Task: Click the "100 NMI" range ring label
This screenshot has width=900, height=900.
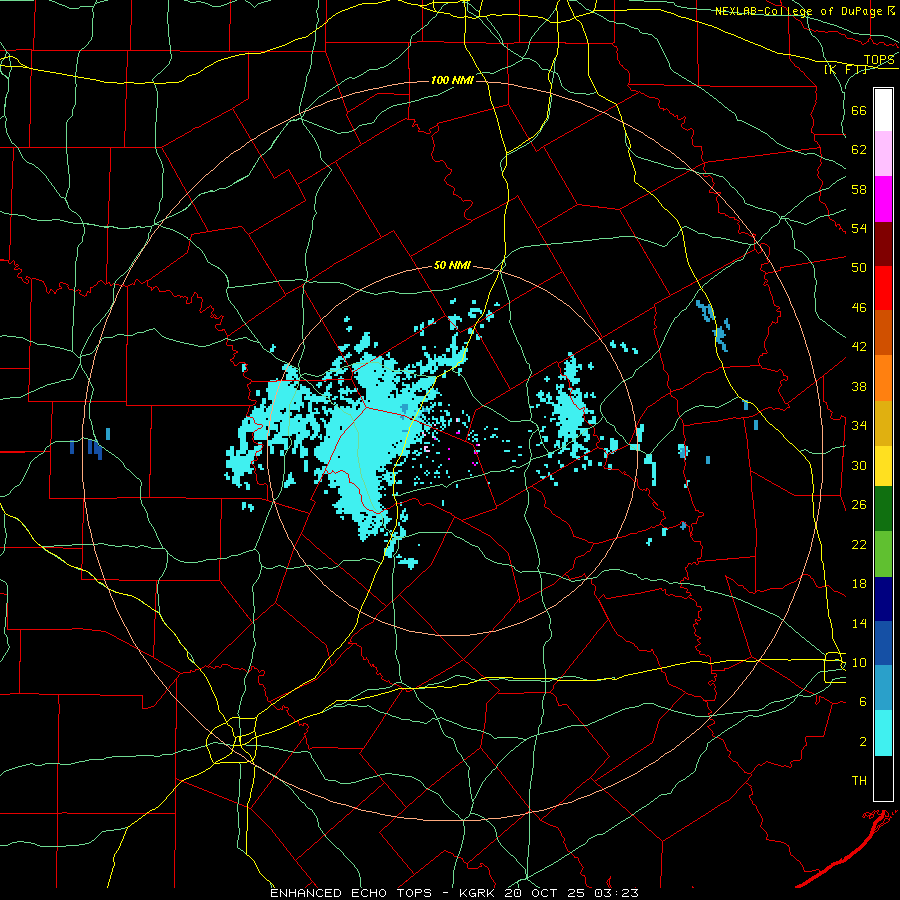Action: (452, 80)
